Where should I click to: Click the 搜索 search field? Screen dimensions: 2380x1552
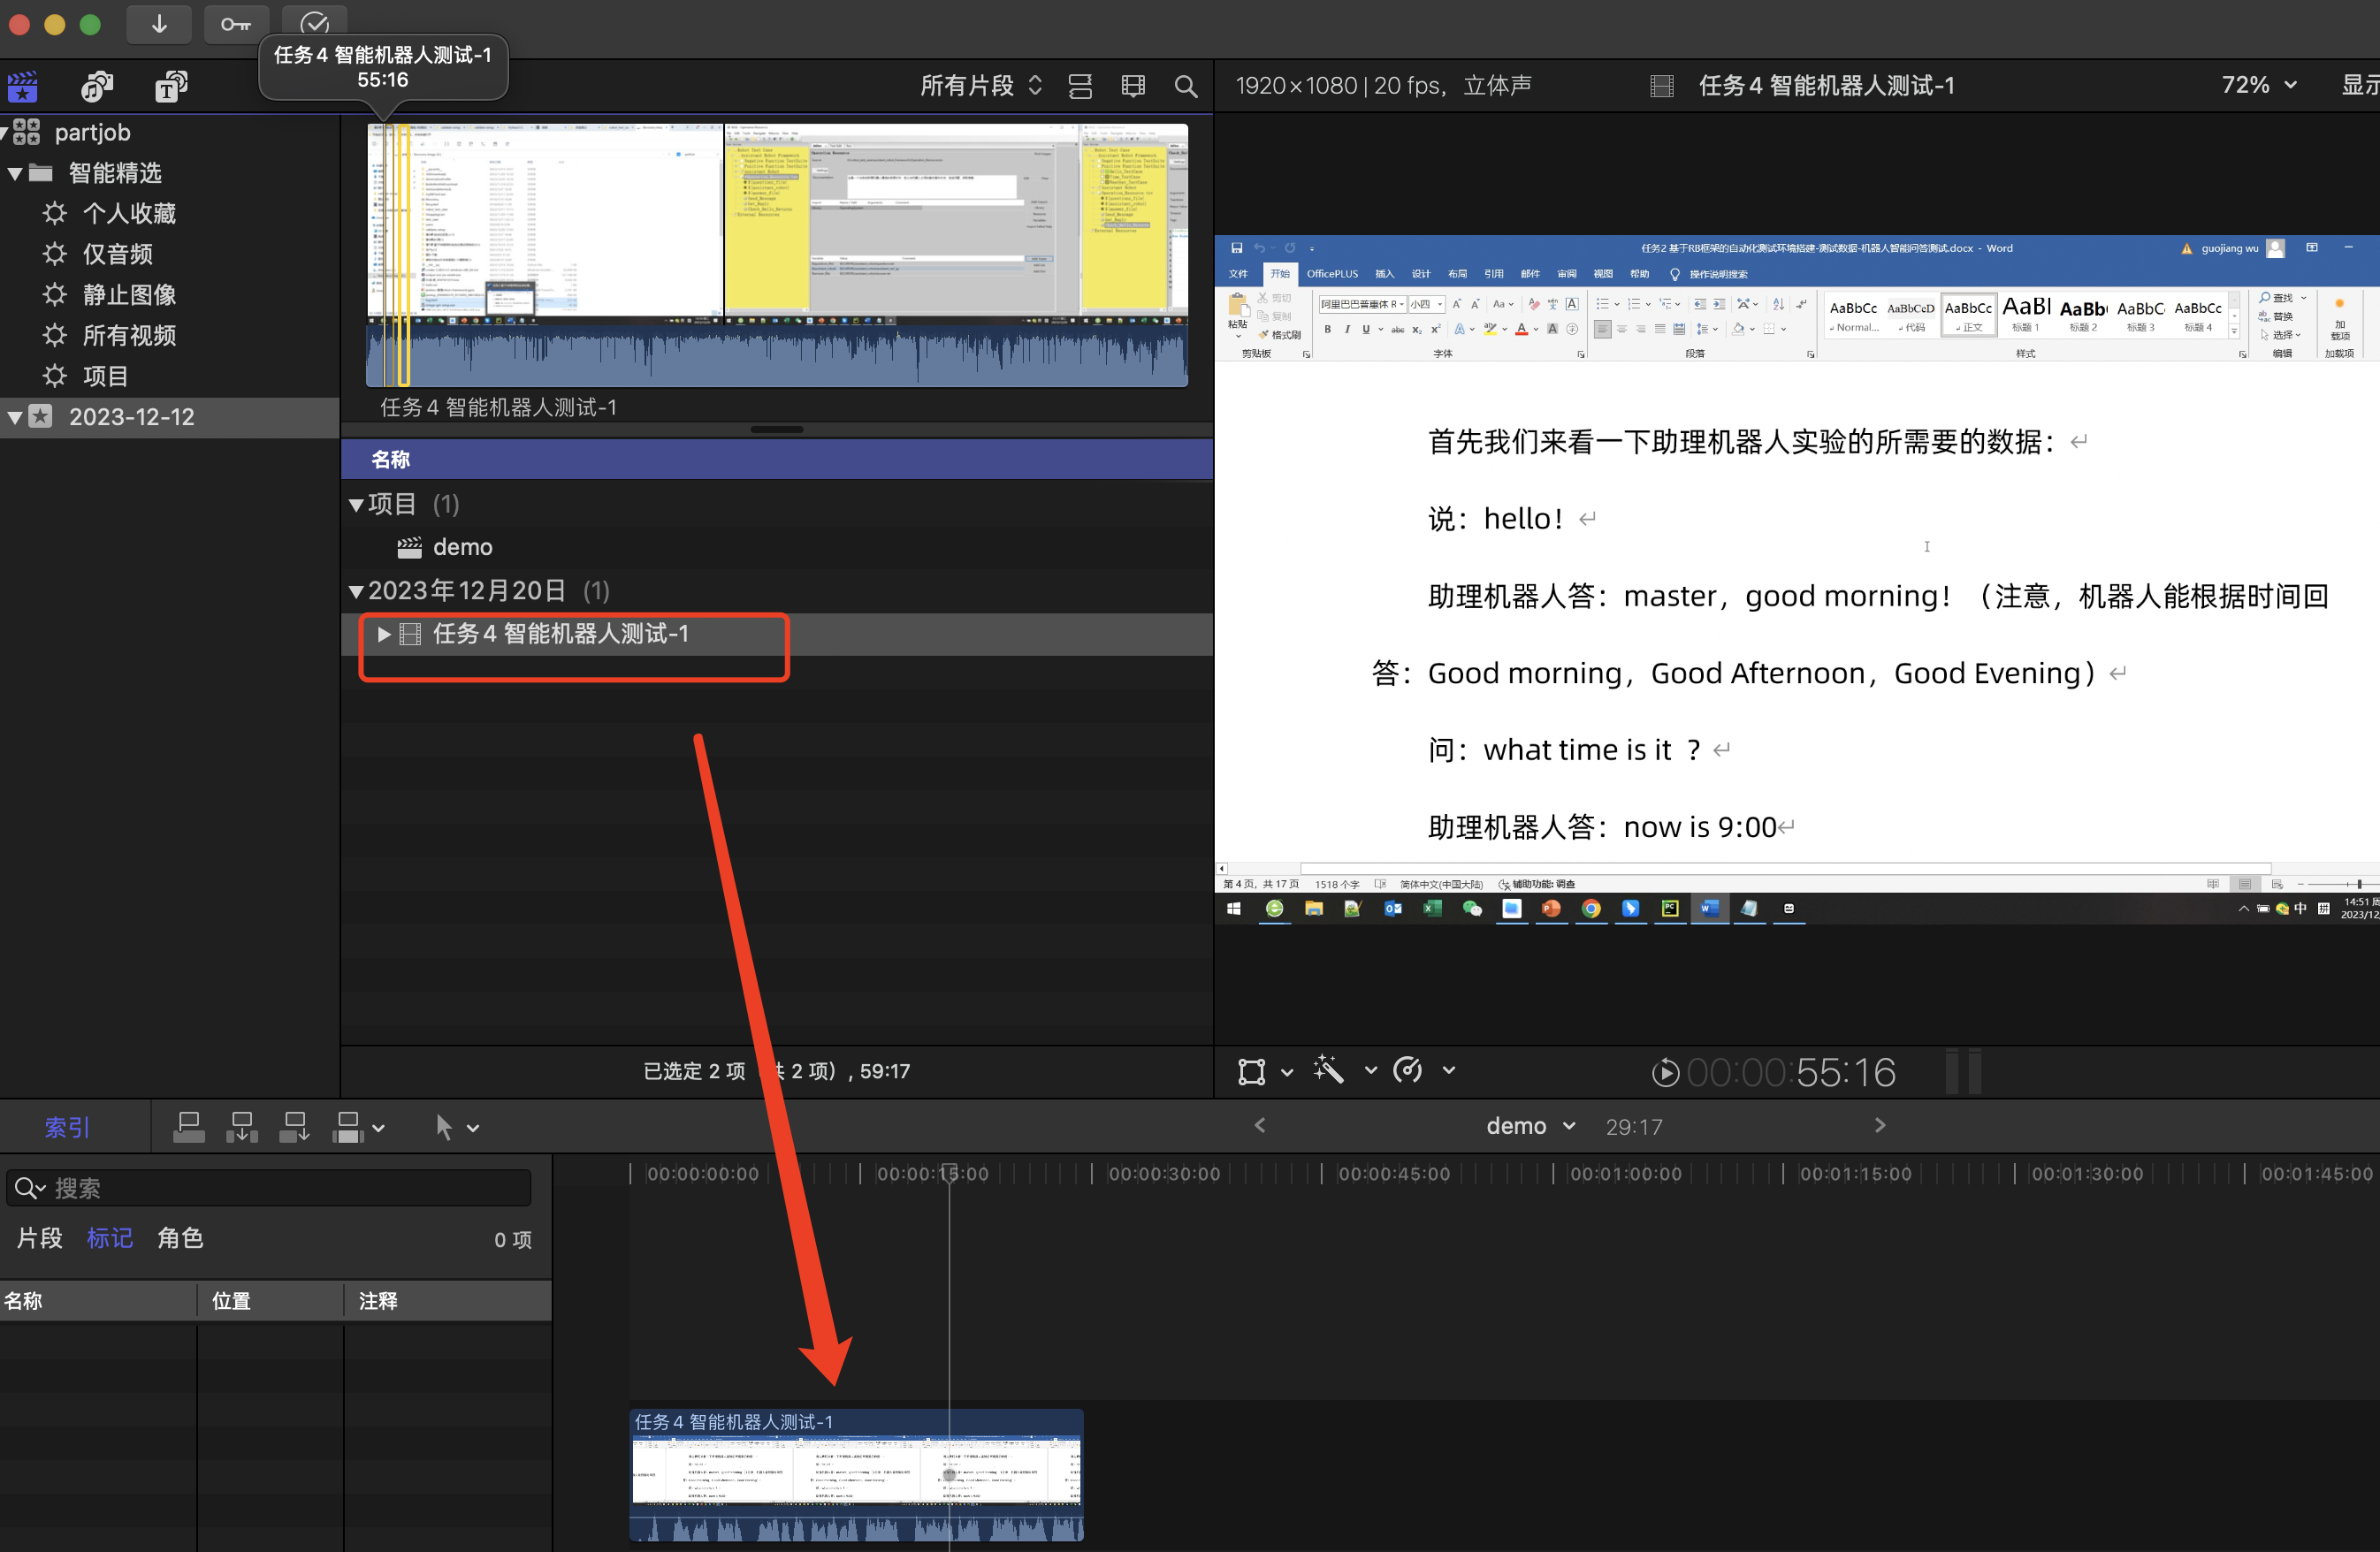coord(280,1188)
